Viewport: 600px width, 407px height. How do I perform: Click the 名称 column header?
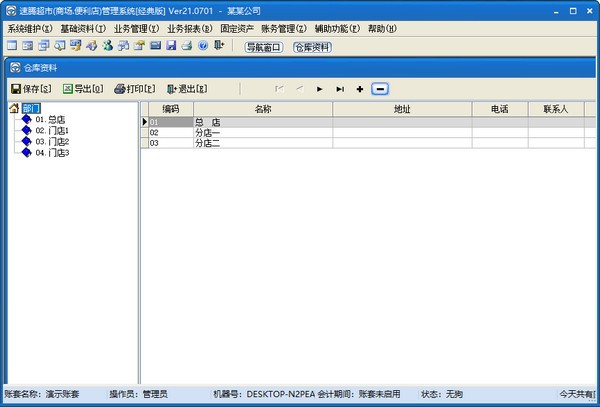click(263, 109)
